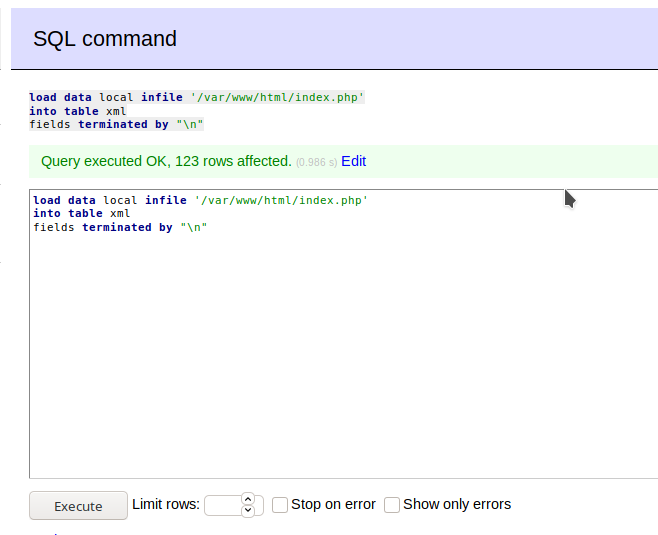Place cursor on 'into table xml' editor line
Image resolution: width=658 pixels, height=535 pixels.
click(82, 214)
